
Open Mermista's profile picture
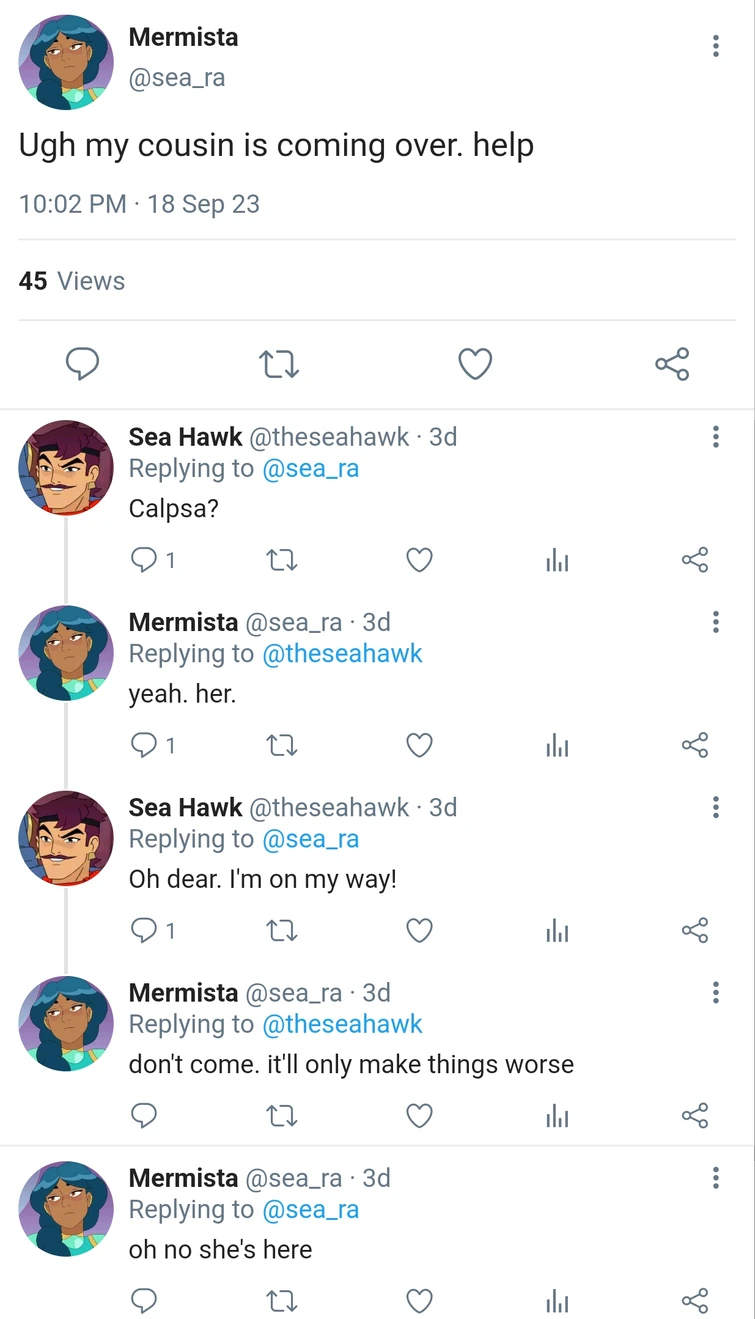[x=65, y=62]
